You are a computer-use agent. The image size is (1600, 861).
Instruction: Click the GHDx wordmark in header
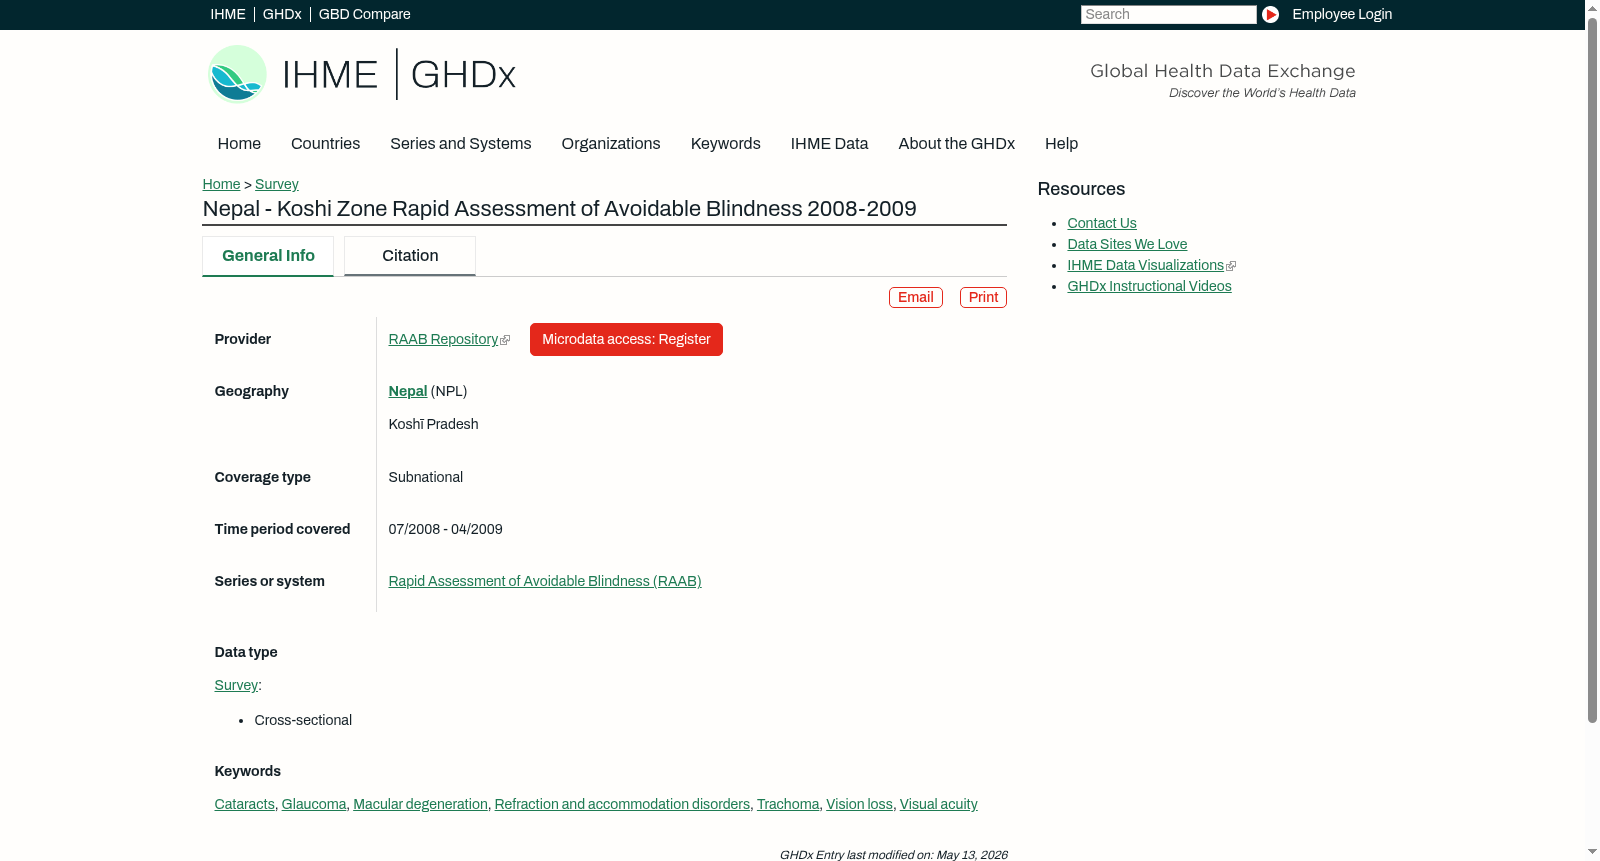(463, 75)
